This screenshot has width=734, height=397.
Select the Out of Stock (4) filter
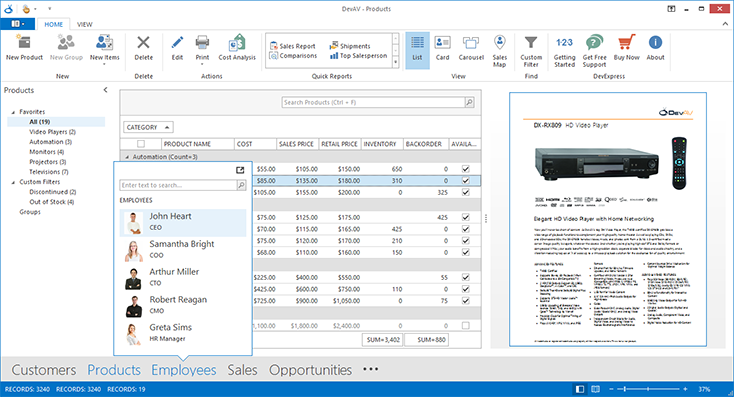[51, 202]
